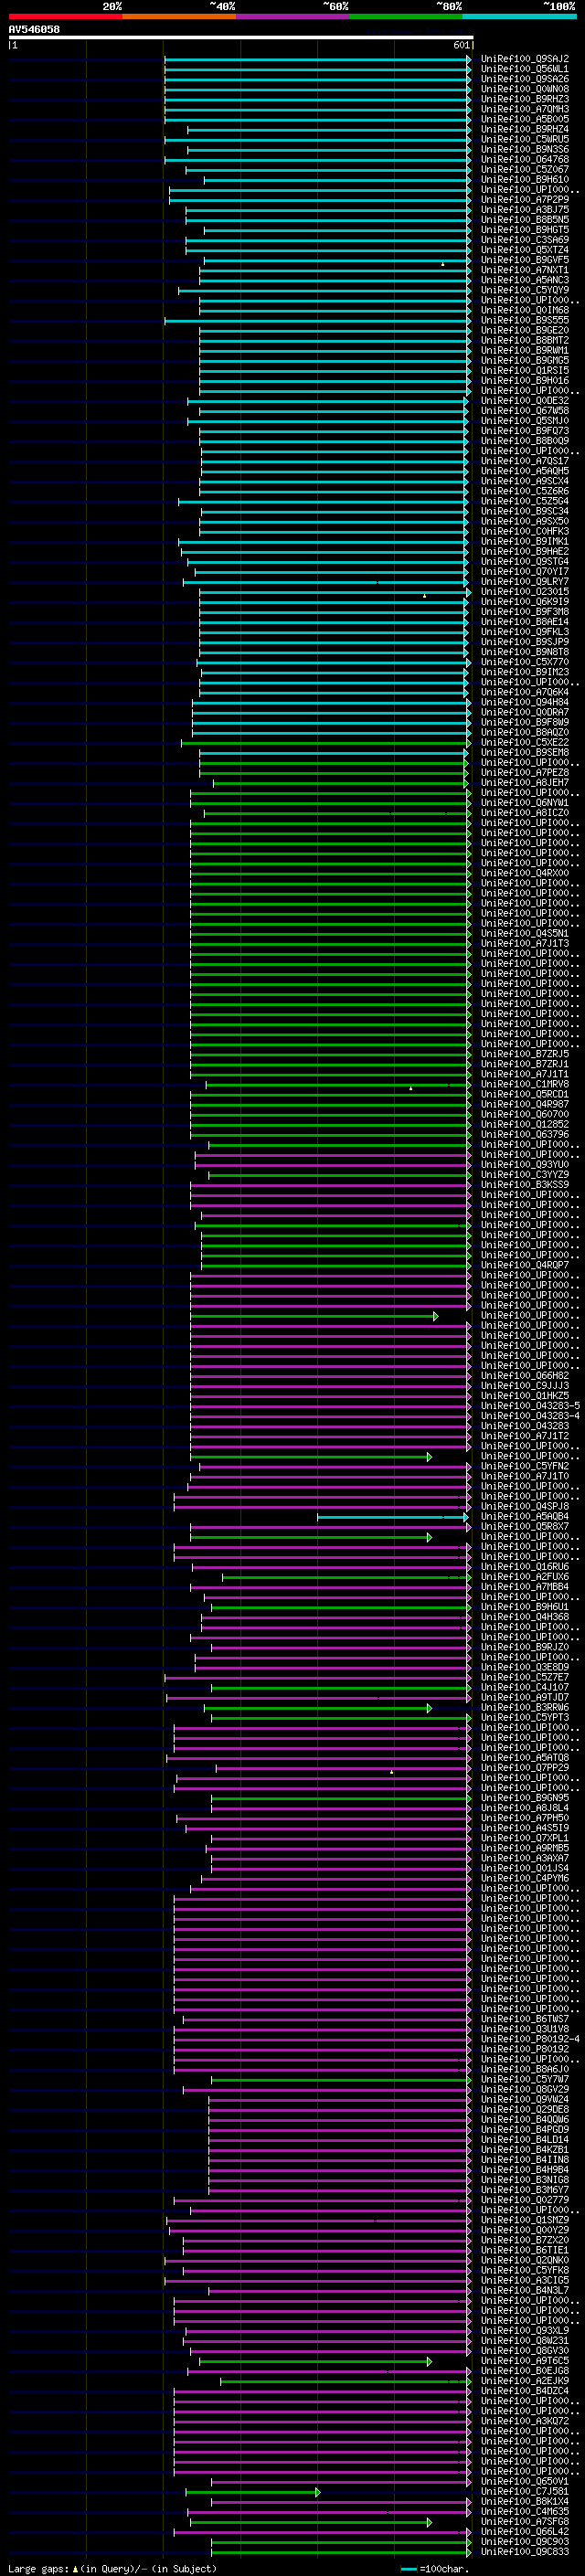Viewport: 585px width, 2576px height.
Task: Click the green ~80% identity legend segment
Action: click(x=406, y=16)
